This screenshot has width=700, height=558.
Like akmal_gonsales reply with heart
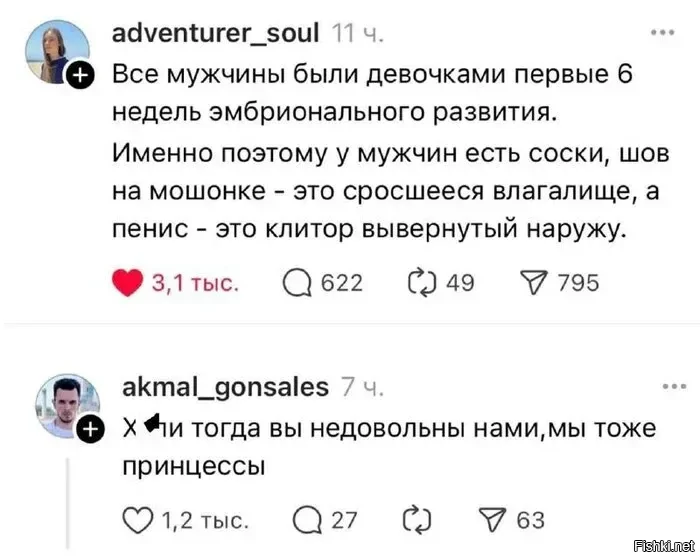pos(136,520)
